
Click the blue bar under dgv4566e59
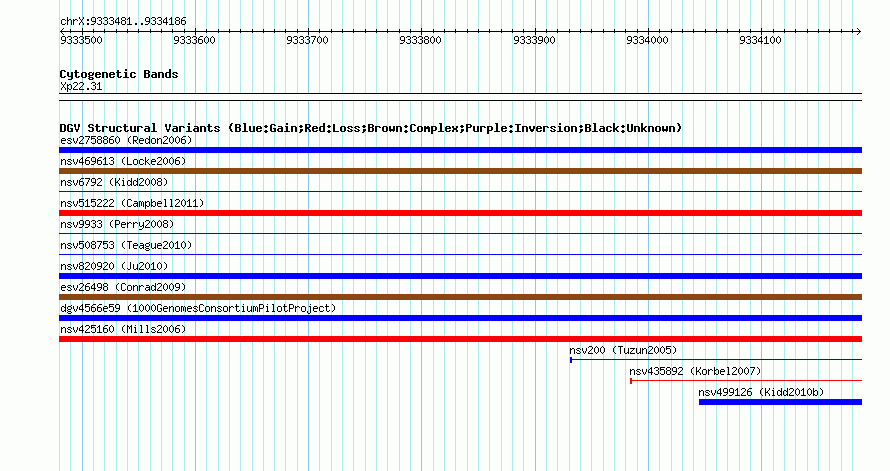(460, 318)
